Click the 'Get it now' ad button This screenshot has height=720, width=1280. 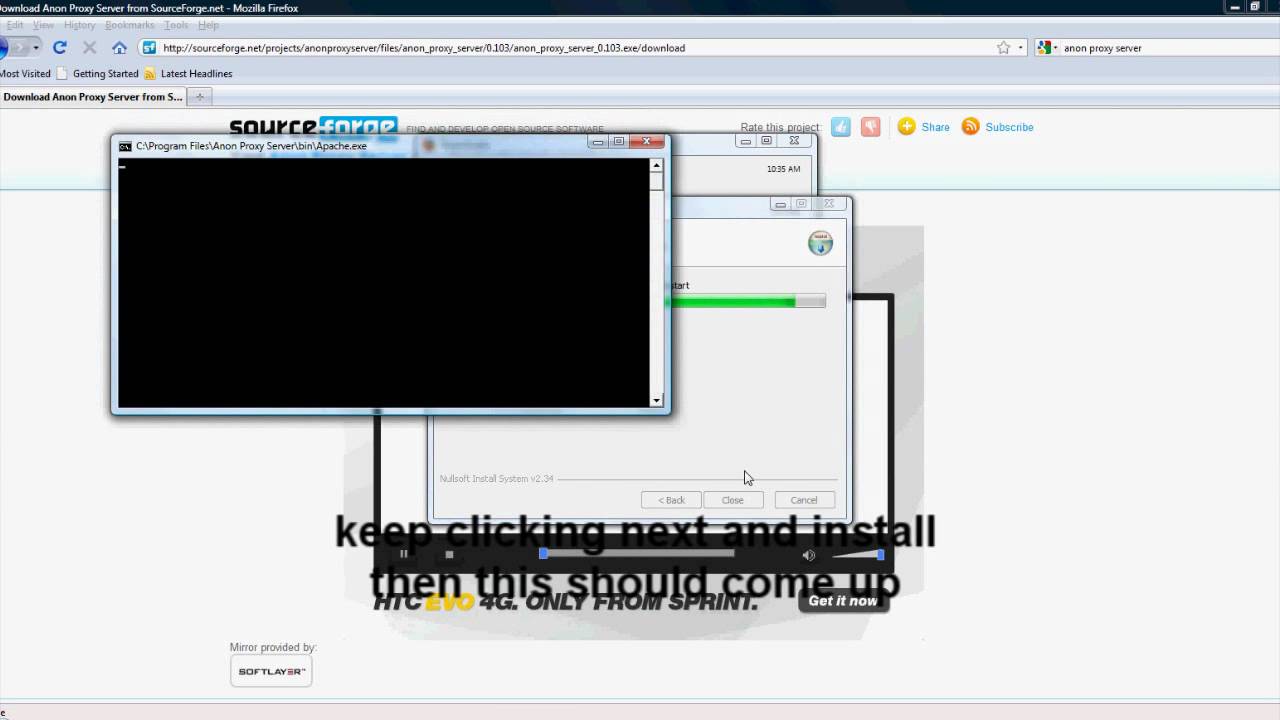tap(843, 601)
